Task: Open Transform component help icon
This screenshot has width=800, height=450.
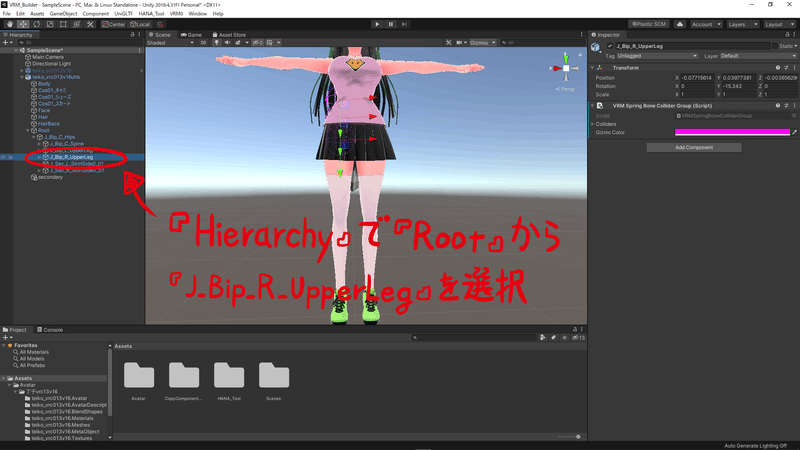Action: pos(778,68)
